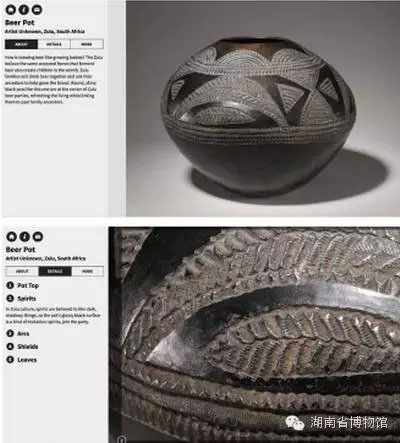Image resolution: width=400 pixels, height=443 pixels.
Task: Open the More tab in upper panel
Action: (x=87, y=44)
